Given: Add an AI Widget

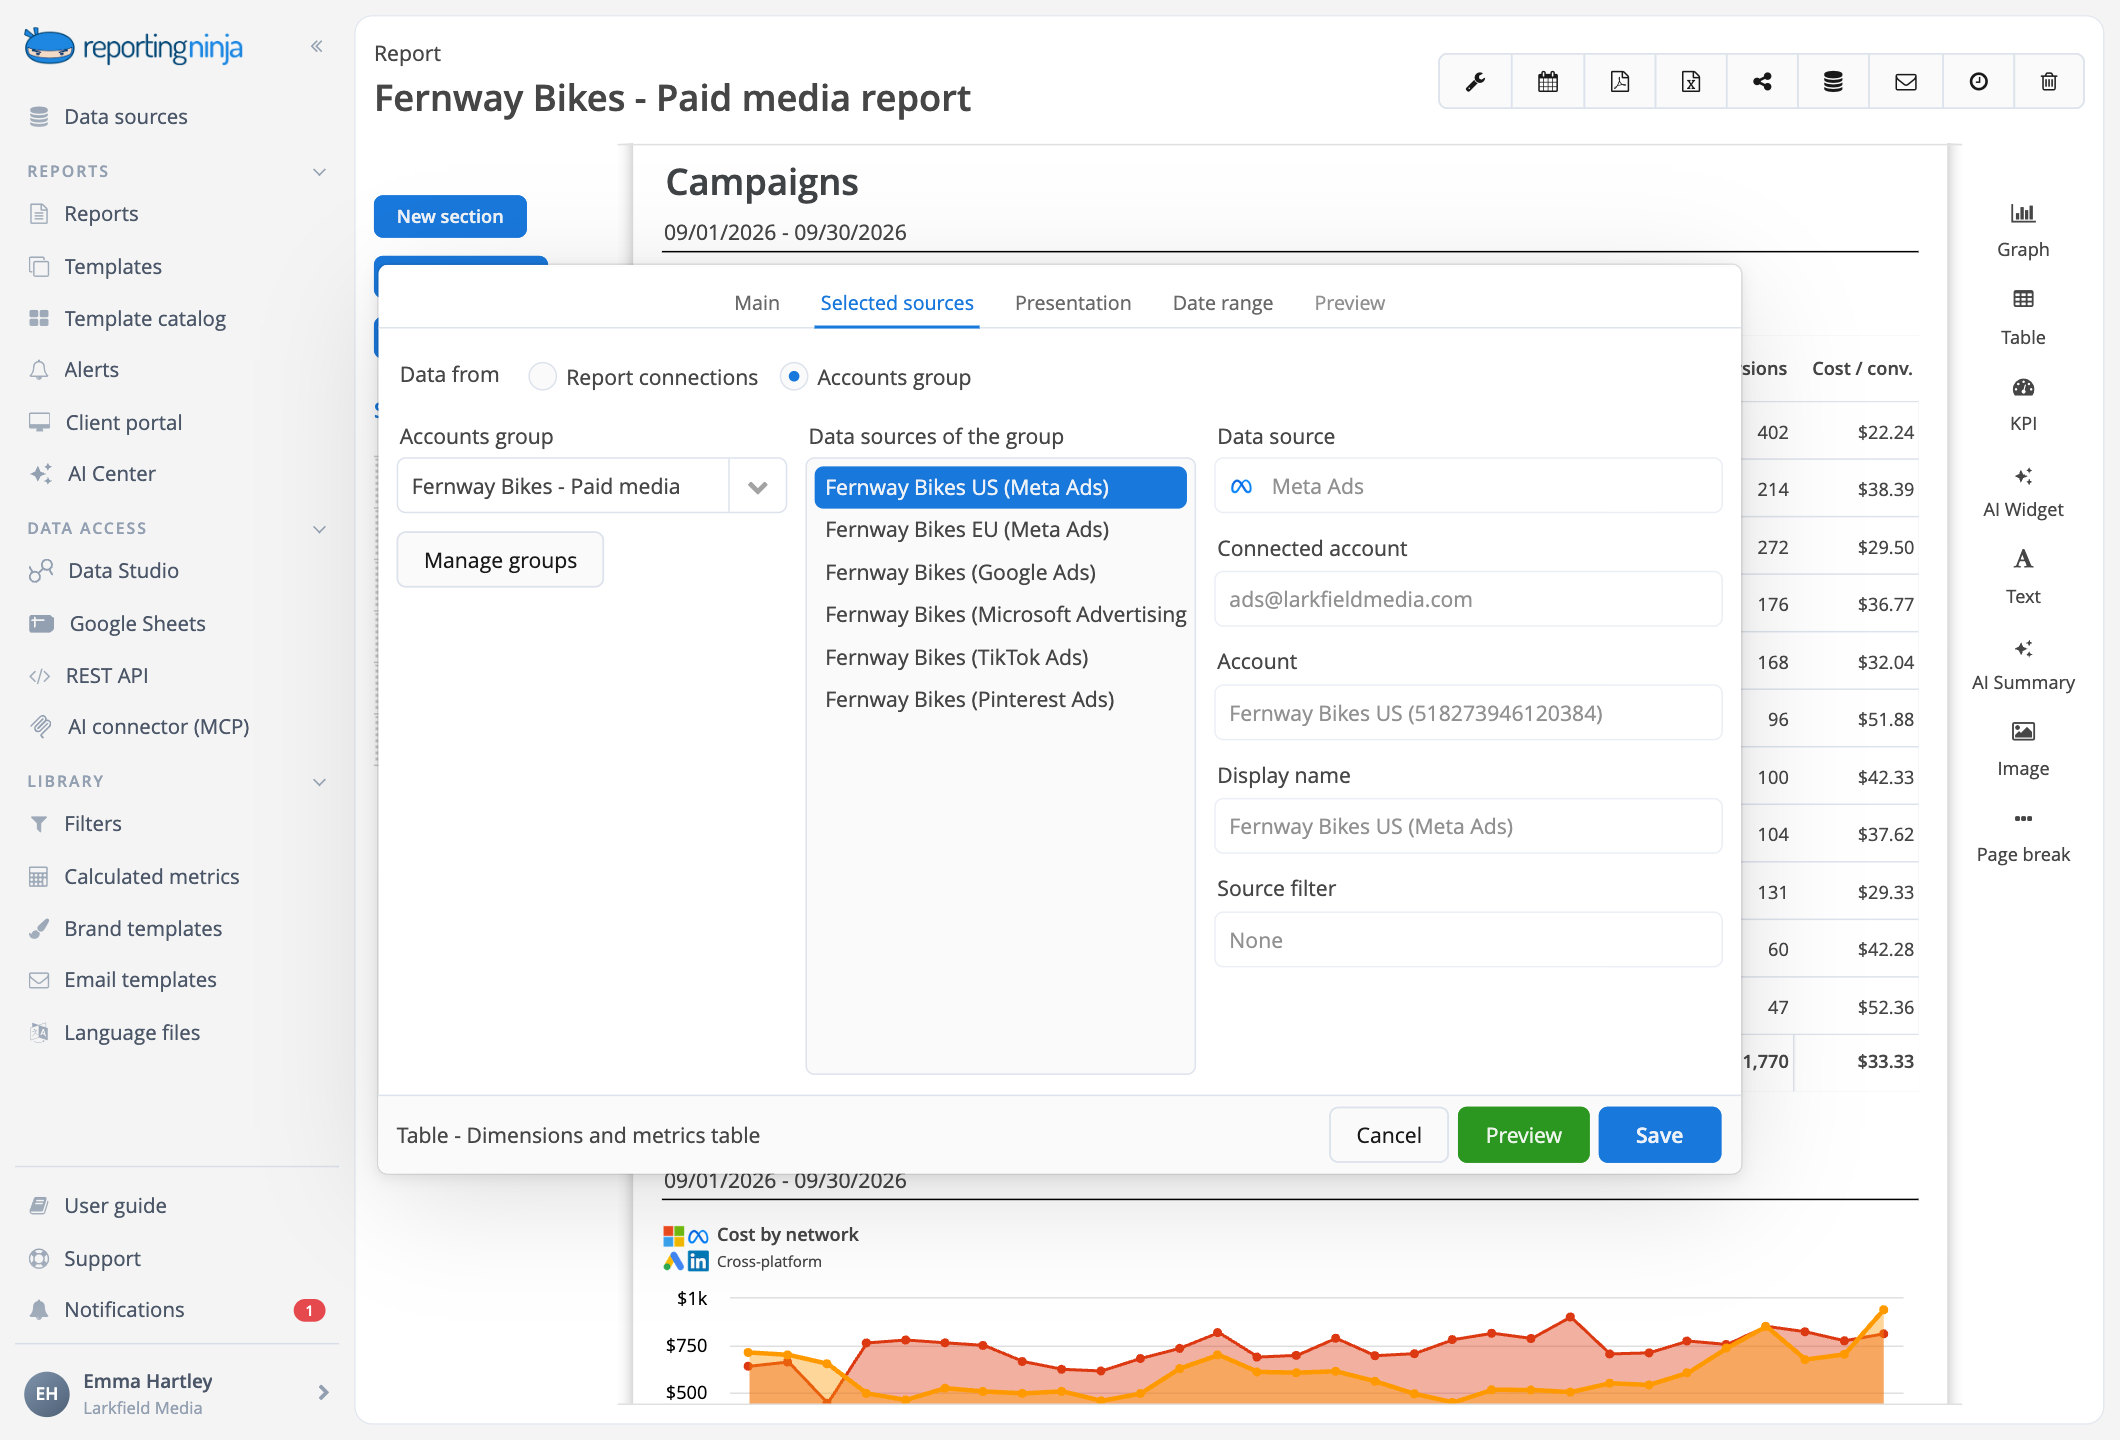Looking at the screenshot, I should click(2023, 491).
